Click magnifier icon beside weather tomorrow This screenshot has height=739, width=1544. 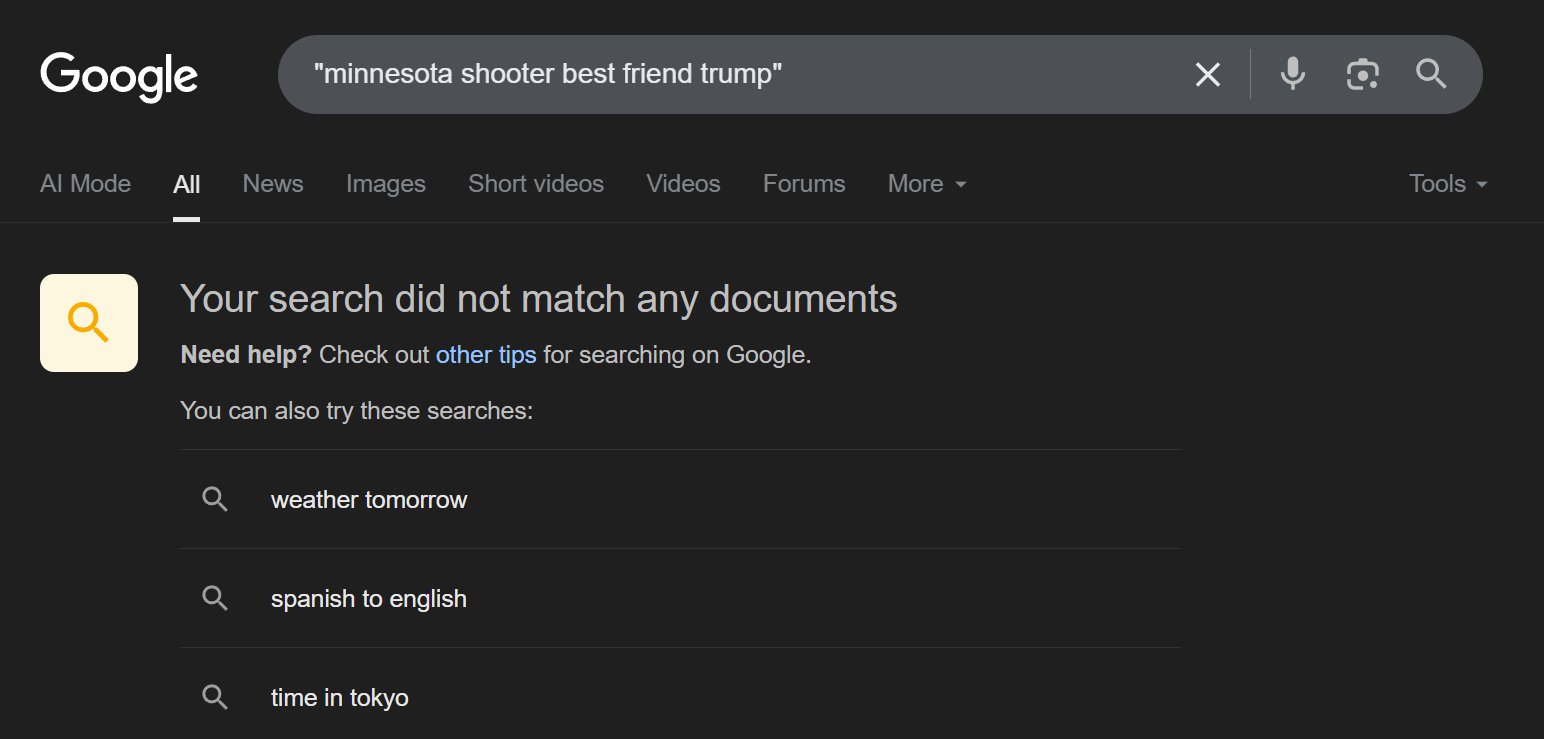[x=215, y=499]
